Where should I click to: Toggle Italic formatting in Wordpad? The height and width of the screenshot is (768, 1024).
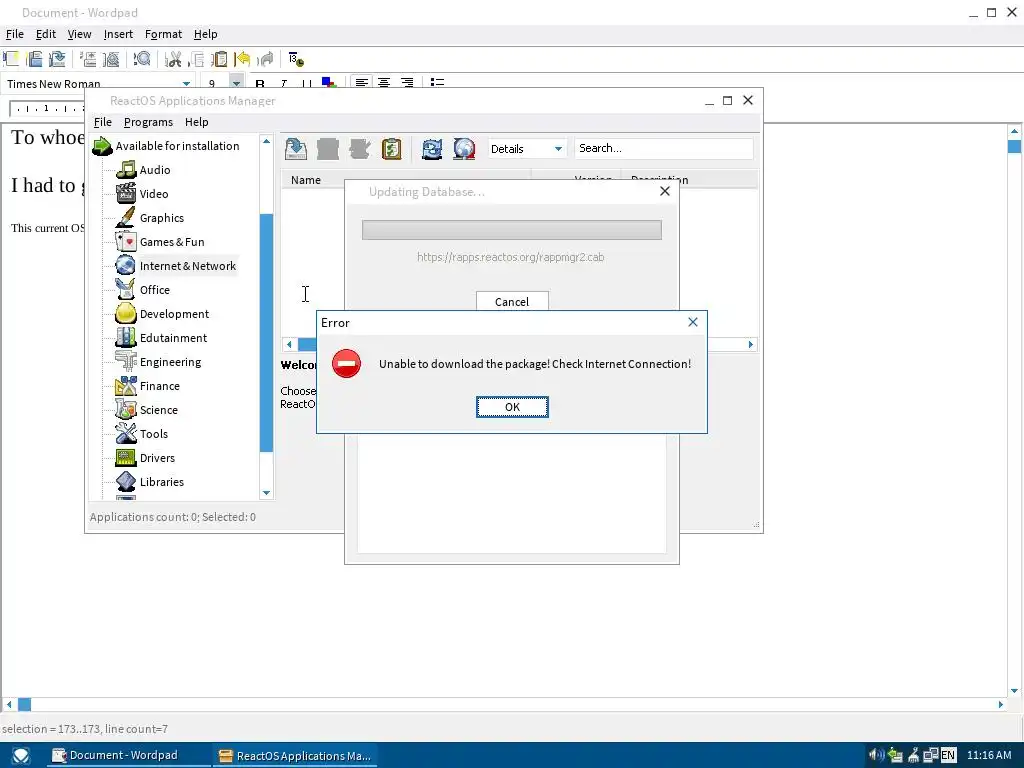283,84
